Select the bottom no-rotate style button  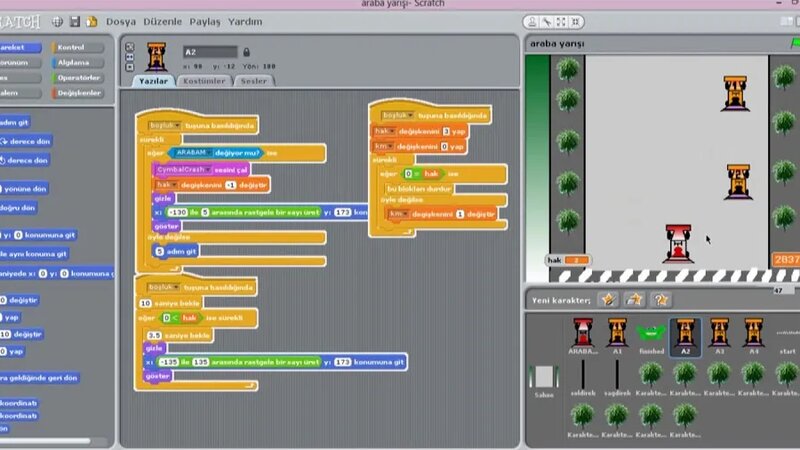(x=130, y=67)
